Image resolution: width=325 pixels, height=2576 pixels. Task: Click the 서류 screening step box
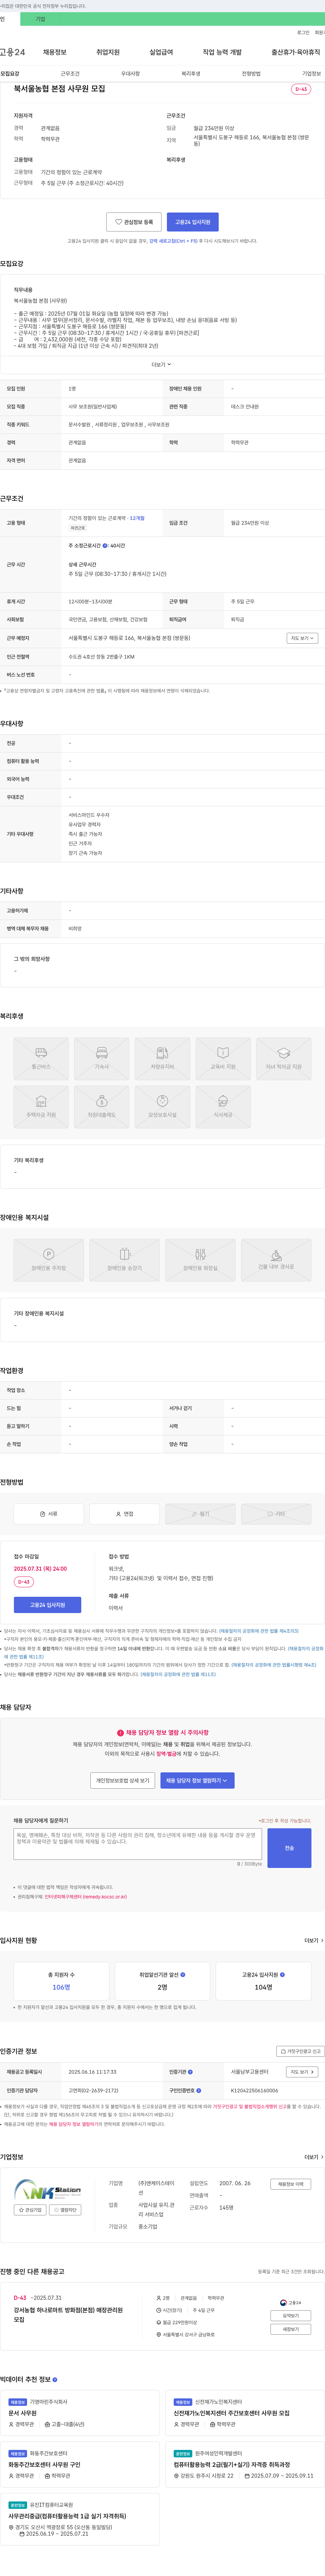(x=49, y=1514)
